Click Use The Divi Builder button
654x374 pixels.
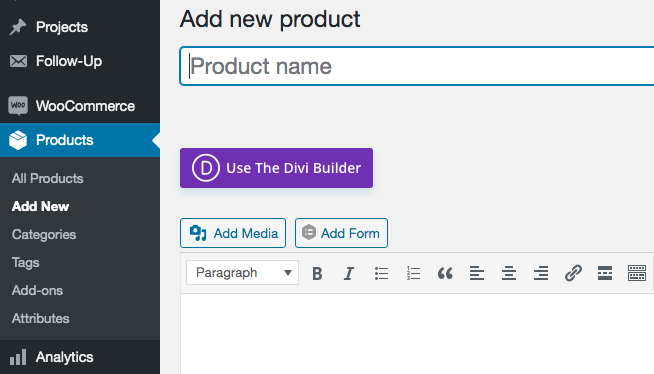pos(277,168)
